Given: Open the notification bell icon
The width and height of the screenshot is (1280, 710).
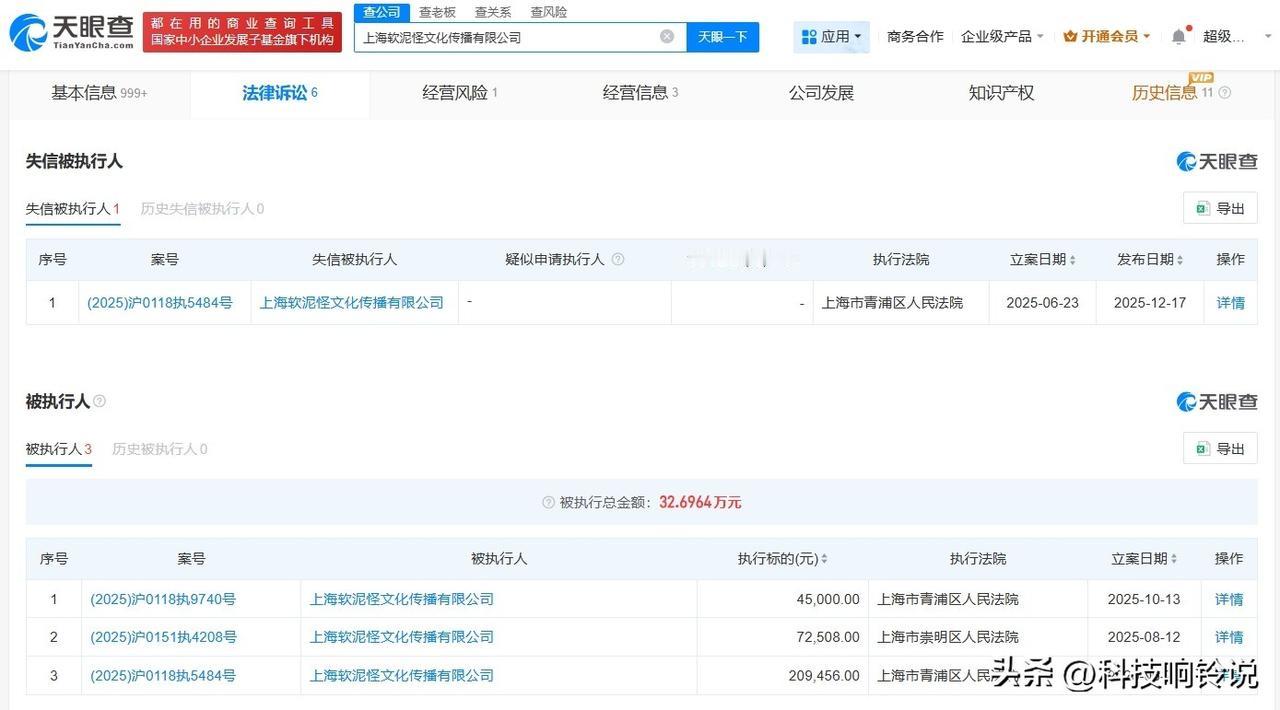Looking at the screenshot, I should click(x=1179, y=36).
